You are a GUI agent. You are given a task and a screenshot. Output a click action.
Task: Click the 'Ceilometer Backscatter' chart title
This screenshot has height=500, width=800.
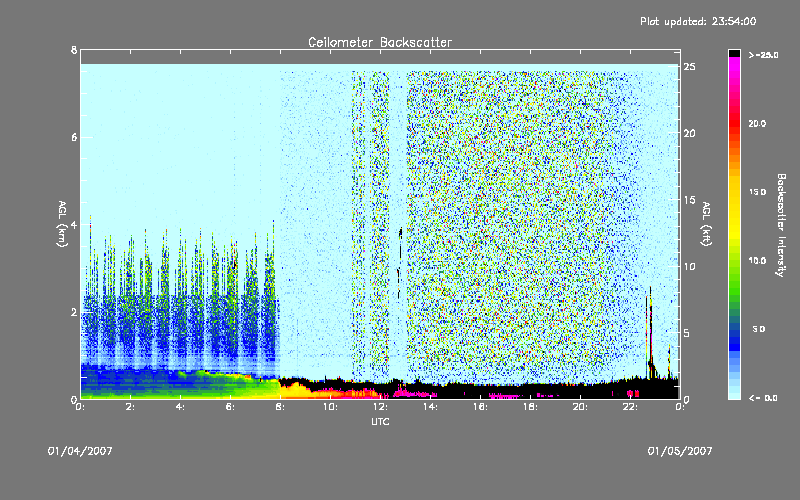380,42
